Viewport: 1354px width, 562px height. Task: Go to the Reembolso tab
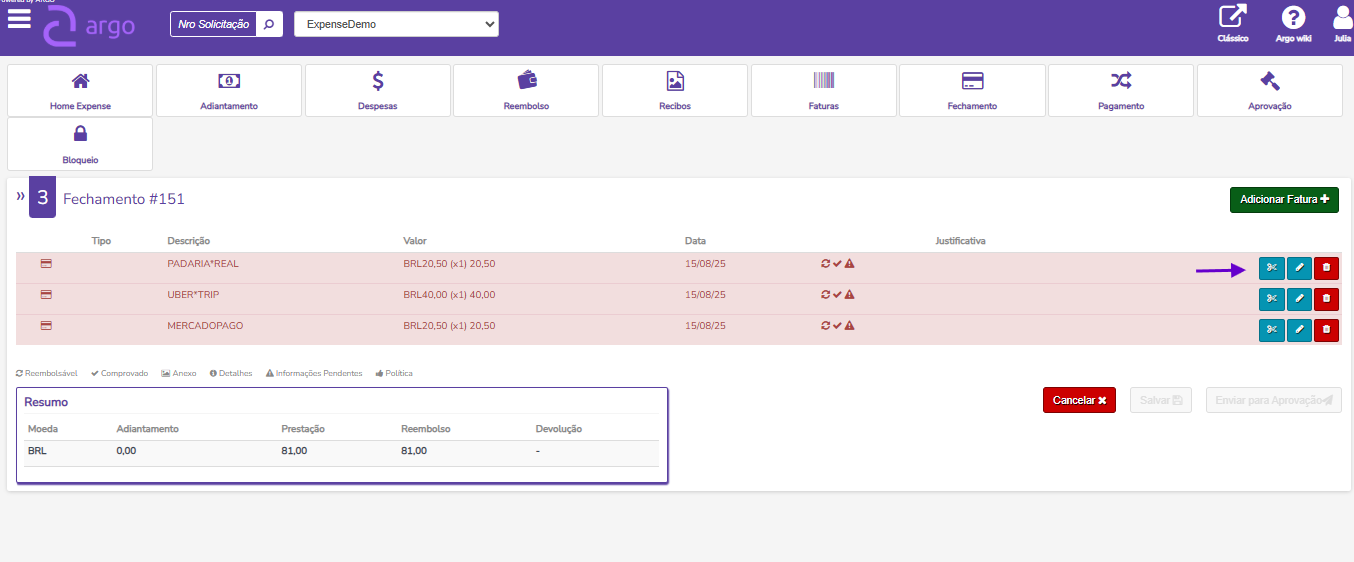(x=526, y=90)
